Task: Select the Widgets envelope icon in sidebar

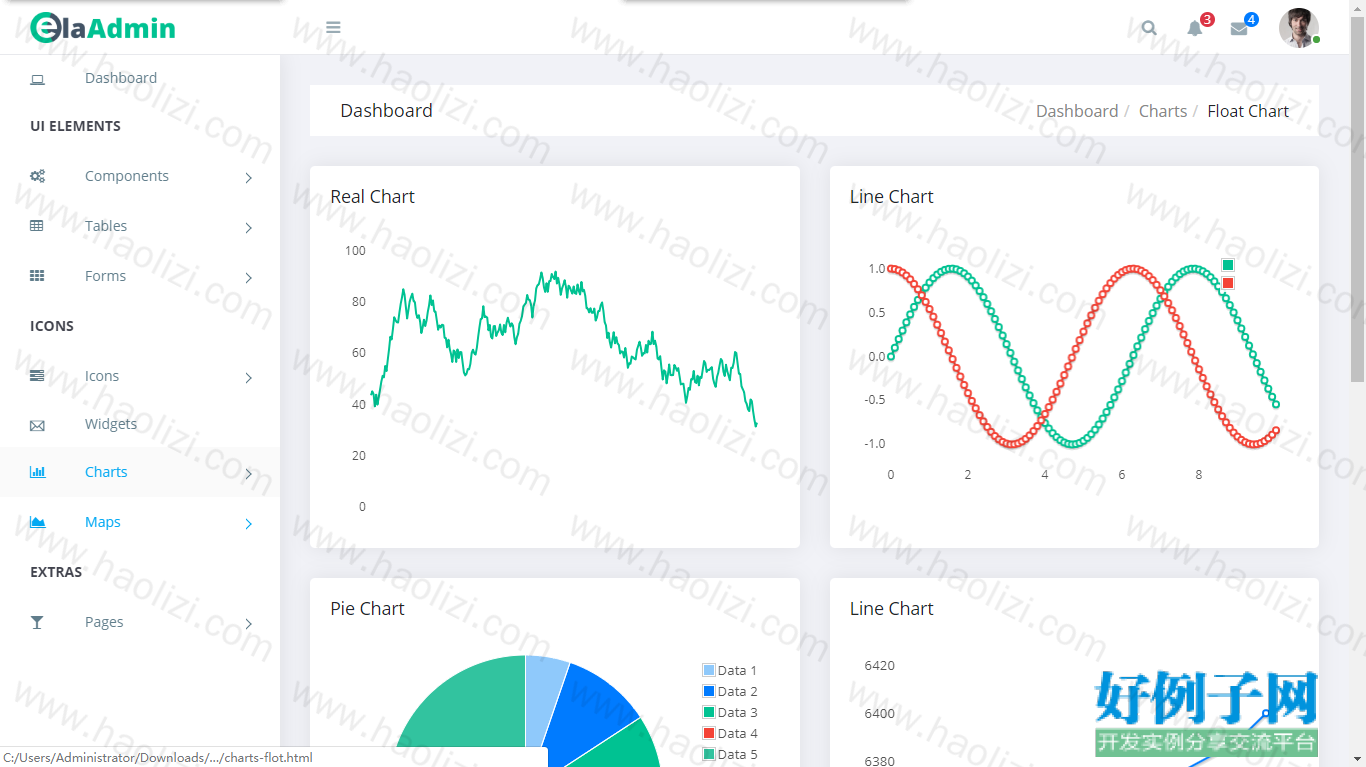Action: click(37, 425)
